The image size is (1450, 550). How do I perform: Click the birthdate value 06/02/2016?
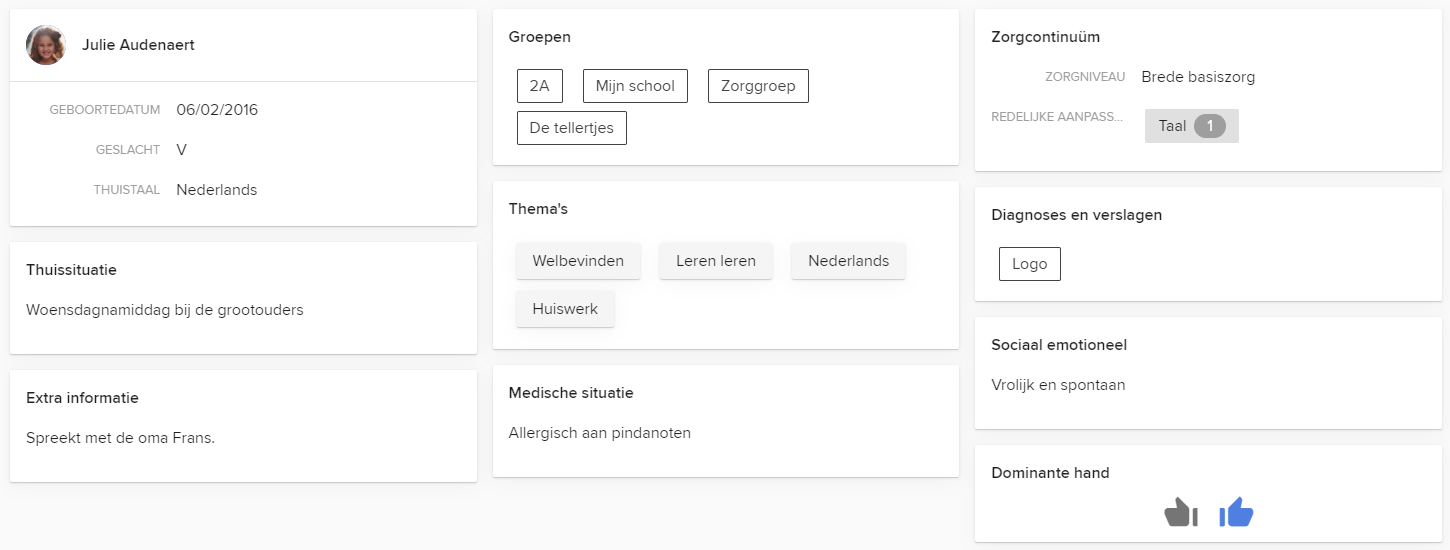tap(217, 110)
